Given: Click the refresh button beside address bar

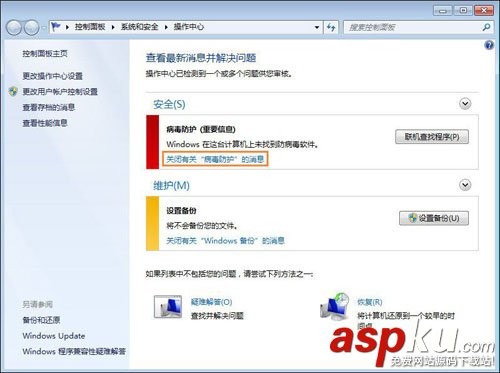Looking at the screenshot, I should pos(331,27).
